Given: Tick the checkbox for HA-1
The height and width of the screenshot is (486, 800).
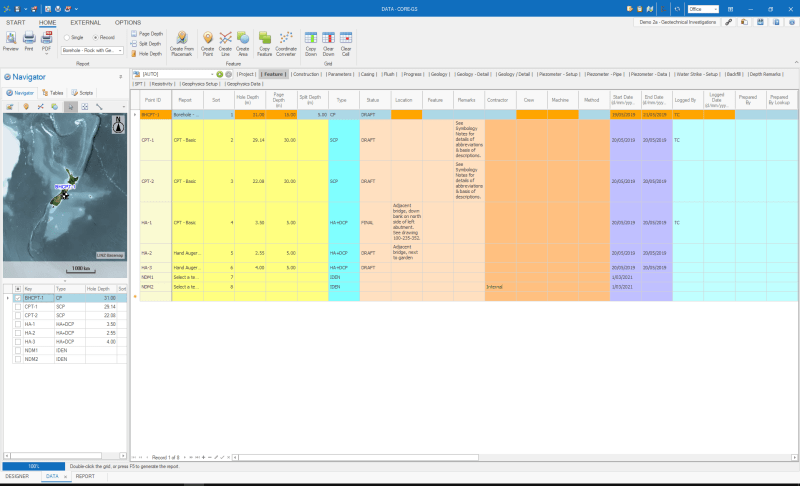Looking at the screenshot, I should point(18,324).
